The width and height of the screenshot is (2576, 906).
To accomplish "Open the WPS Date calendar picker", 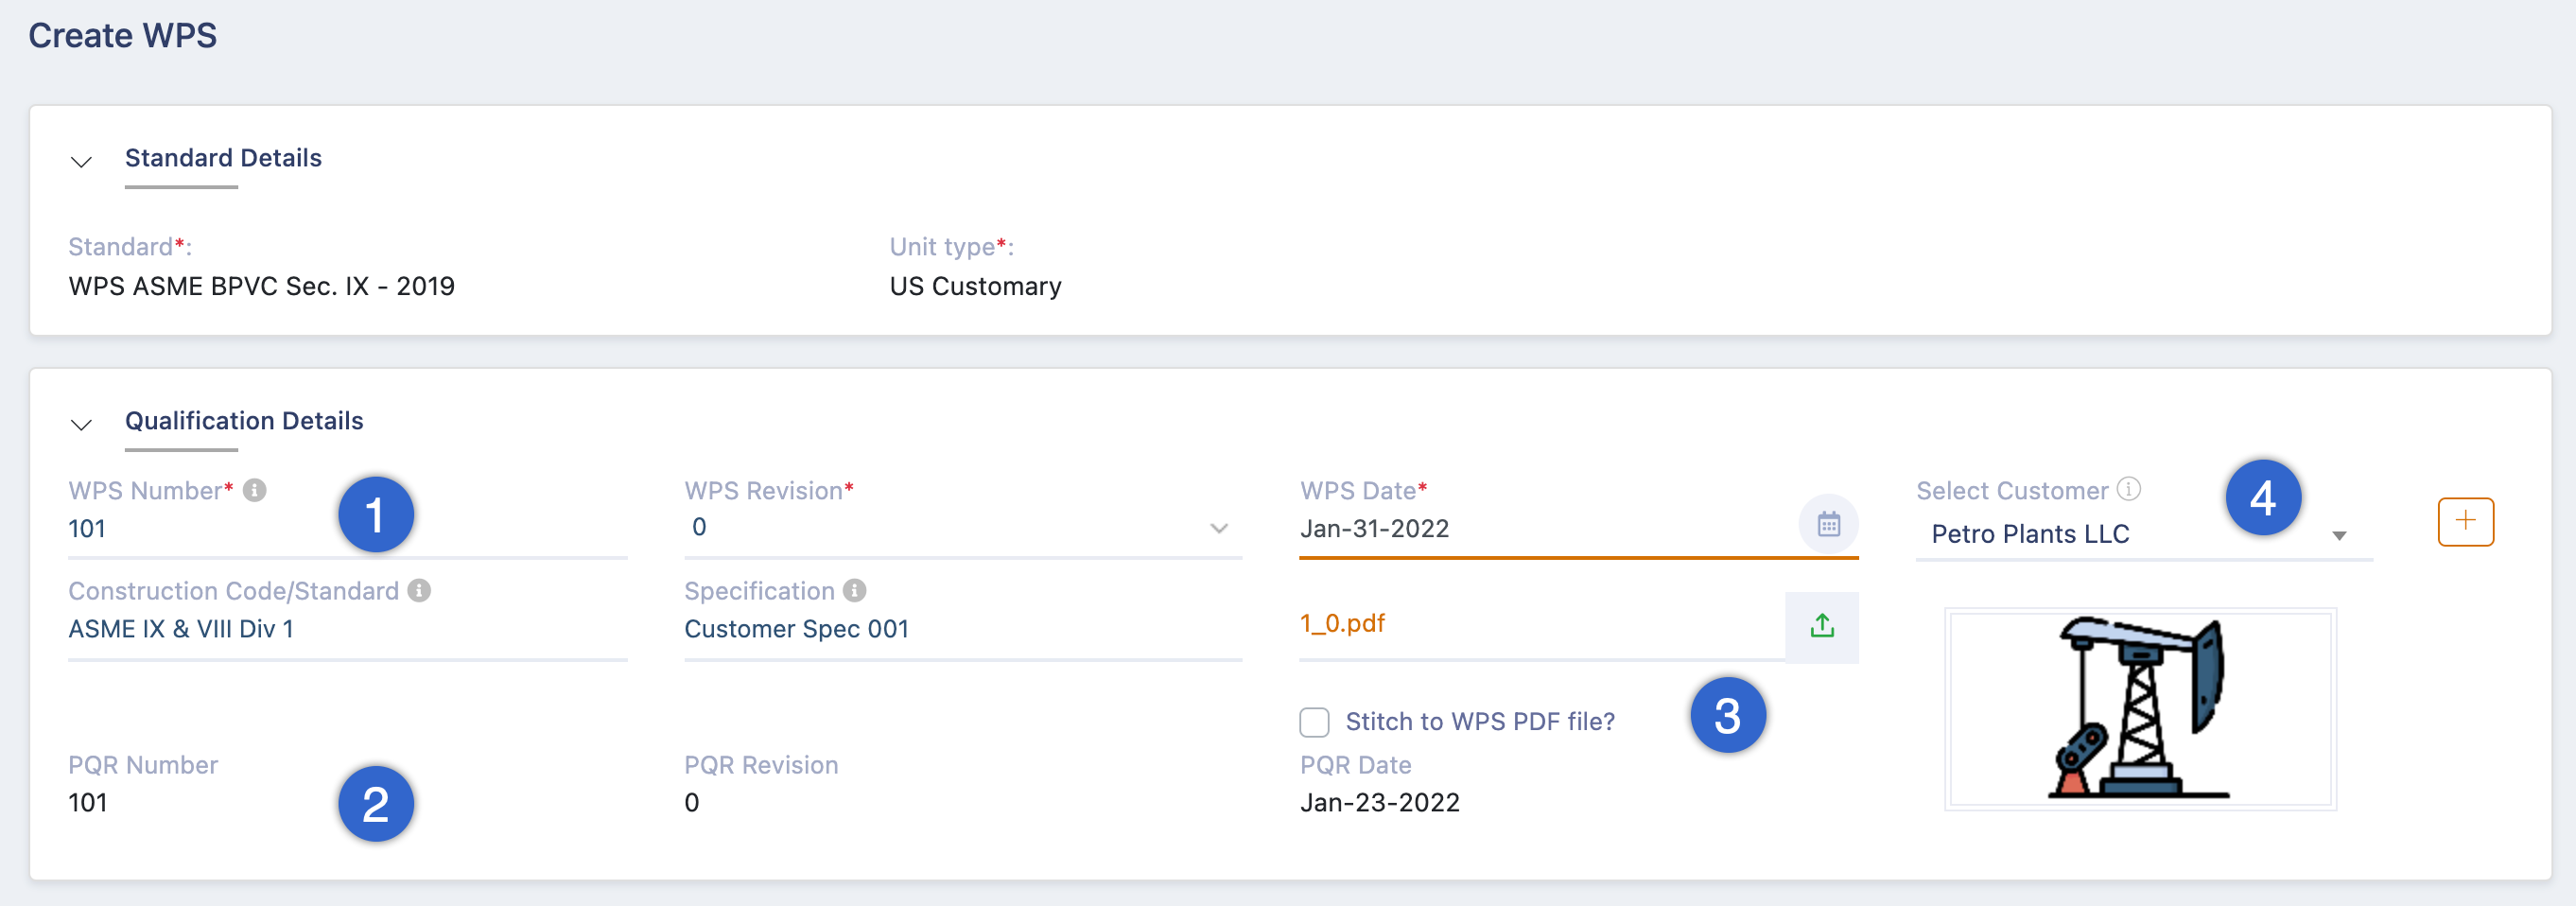I will (x=1828, y=524).
